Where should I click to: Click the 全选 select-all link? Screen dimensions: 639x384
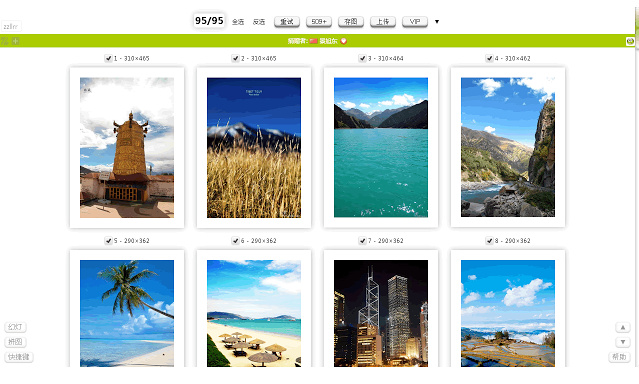[x=238, y=22]
